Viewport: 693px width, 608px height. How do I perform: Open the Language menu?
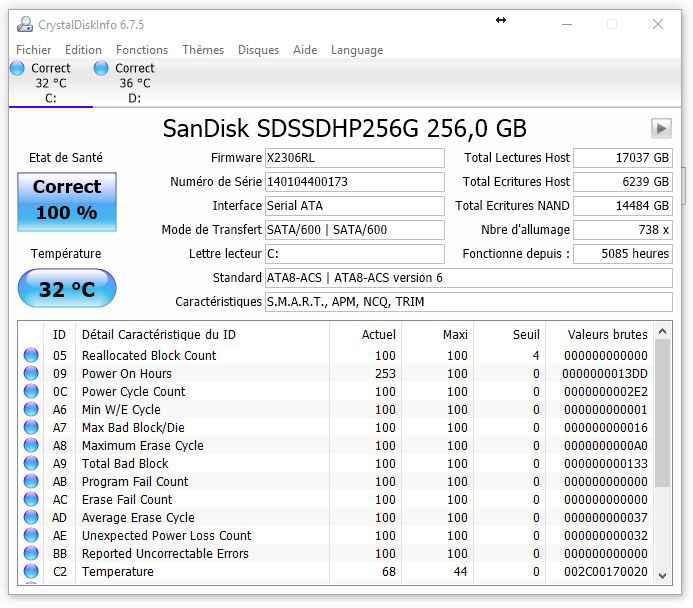(x=357, y=50)
